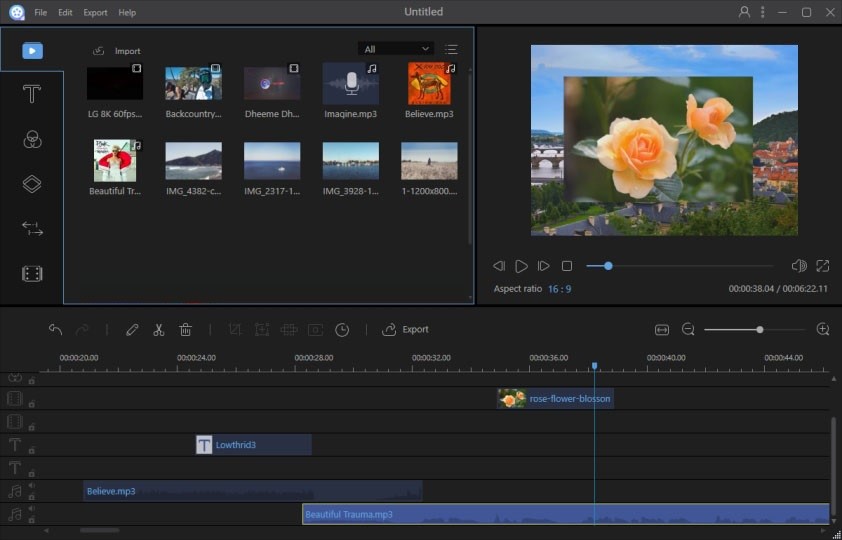Open the Media library tab
The height and width of the screenshot is (540, 842).
click(32, 50)
